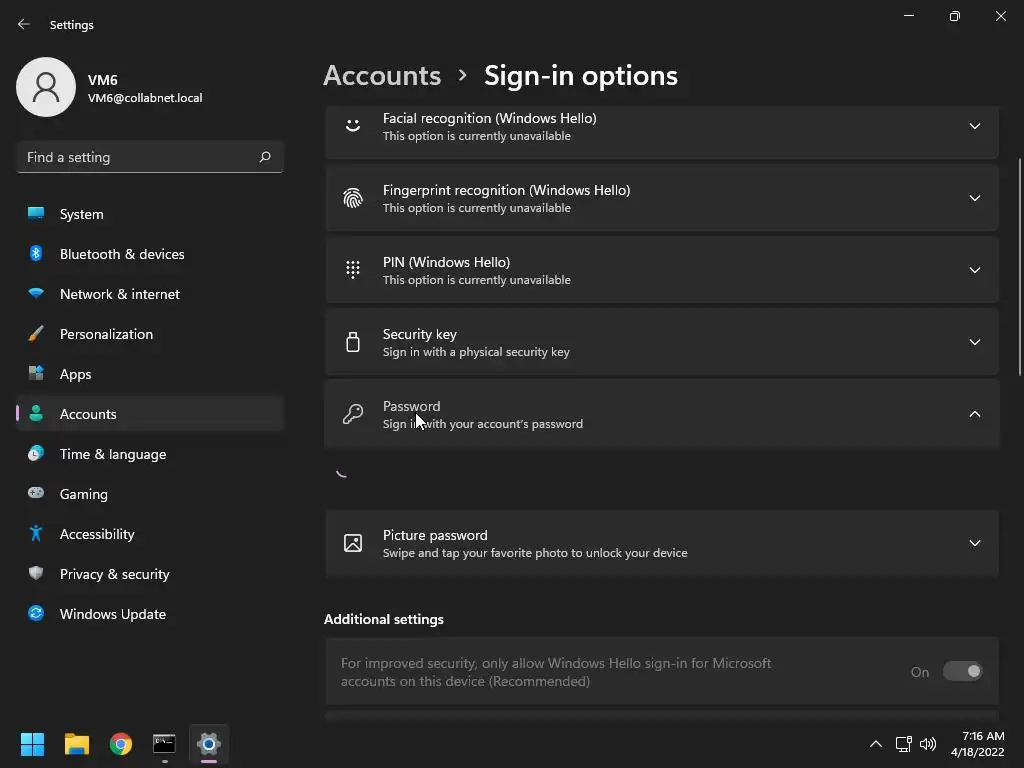Viewport: 1024px width, 768px height.
Task: Click the Security key icon
Action: pos(353,342)
